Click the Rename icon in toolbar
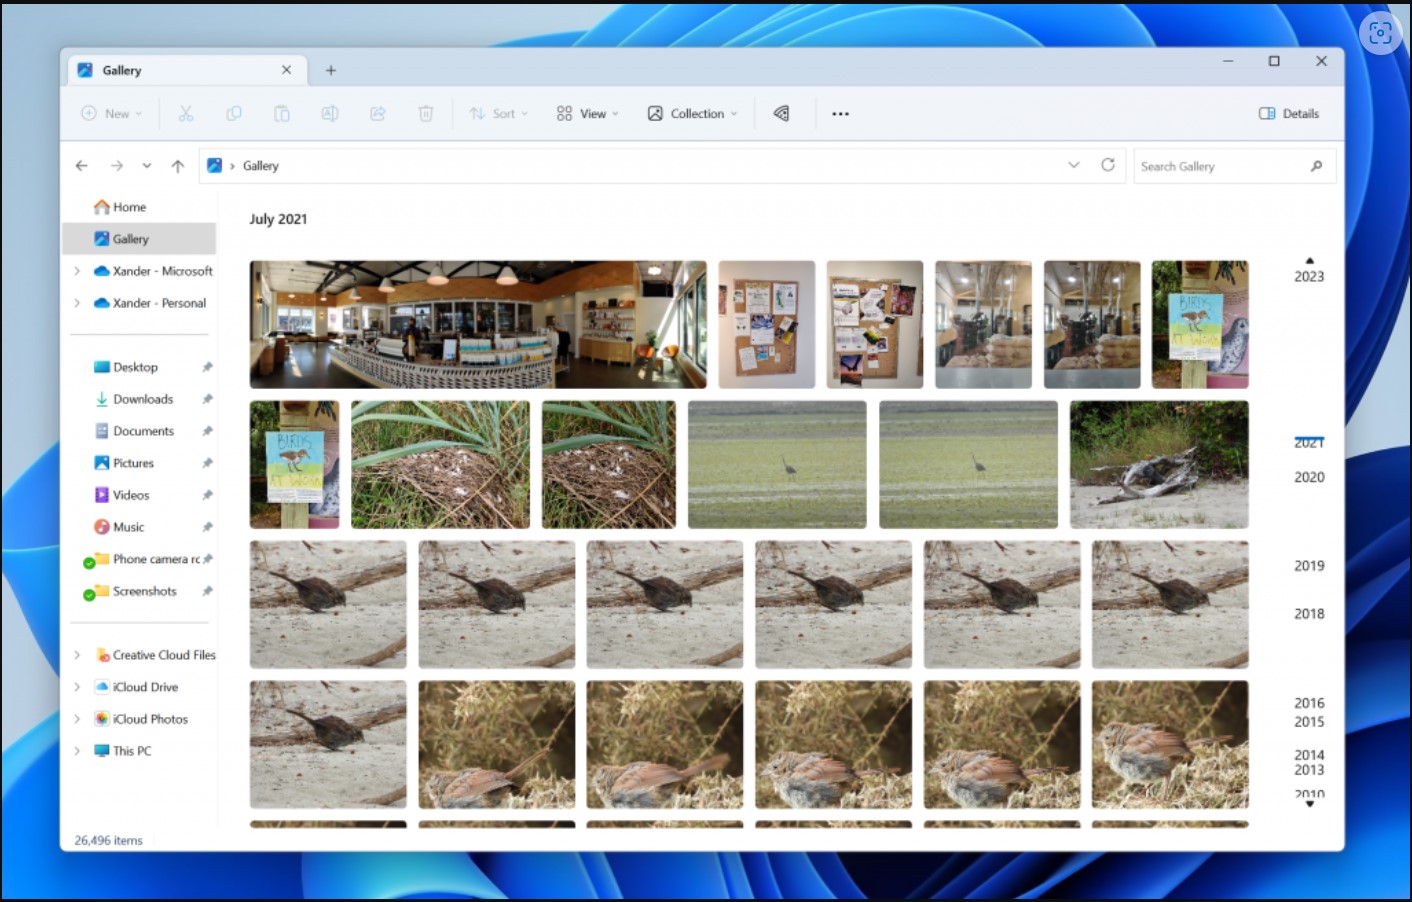This screenshot has width=1412, height=902. point(330,114)
